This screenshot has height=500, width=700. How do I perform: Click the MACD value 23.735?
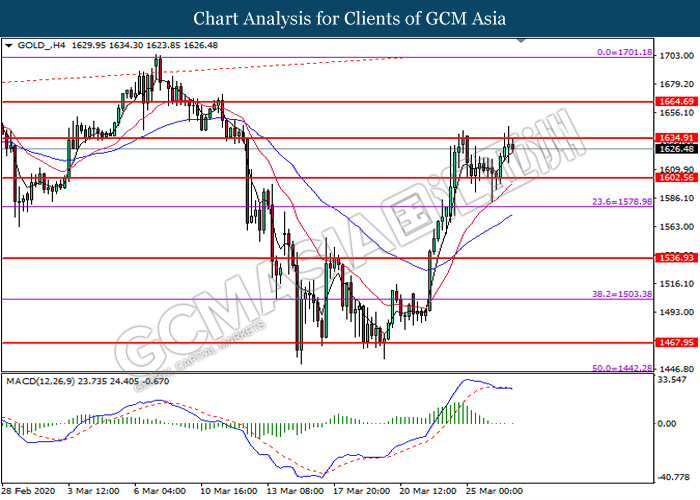pos(91,382)
